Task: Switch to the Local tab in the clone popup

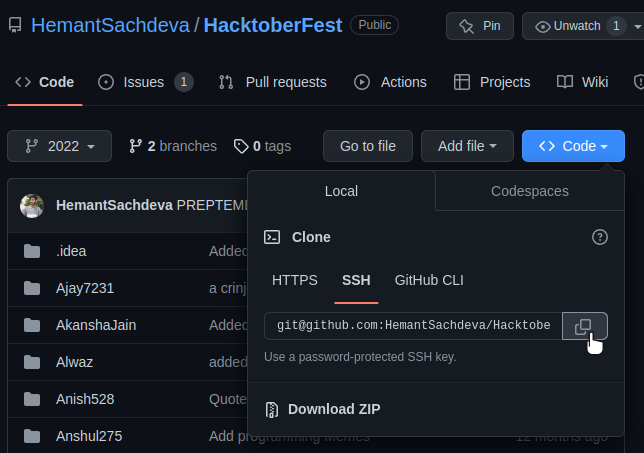Action: pos(341,191)
